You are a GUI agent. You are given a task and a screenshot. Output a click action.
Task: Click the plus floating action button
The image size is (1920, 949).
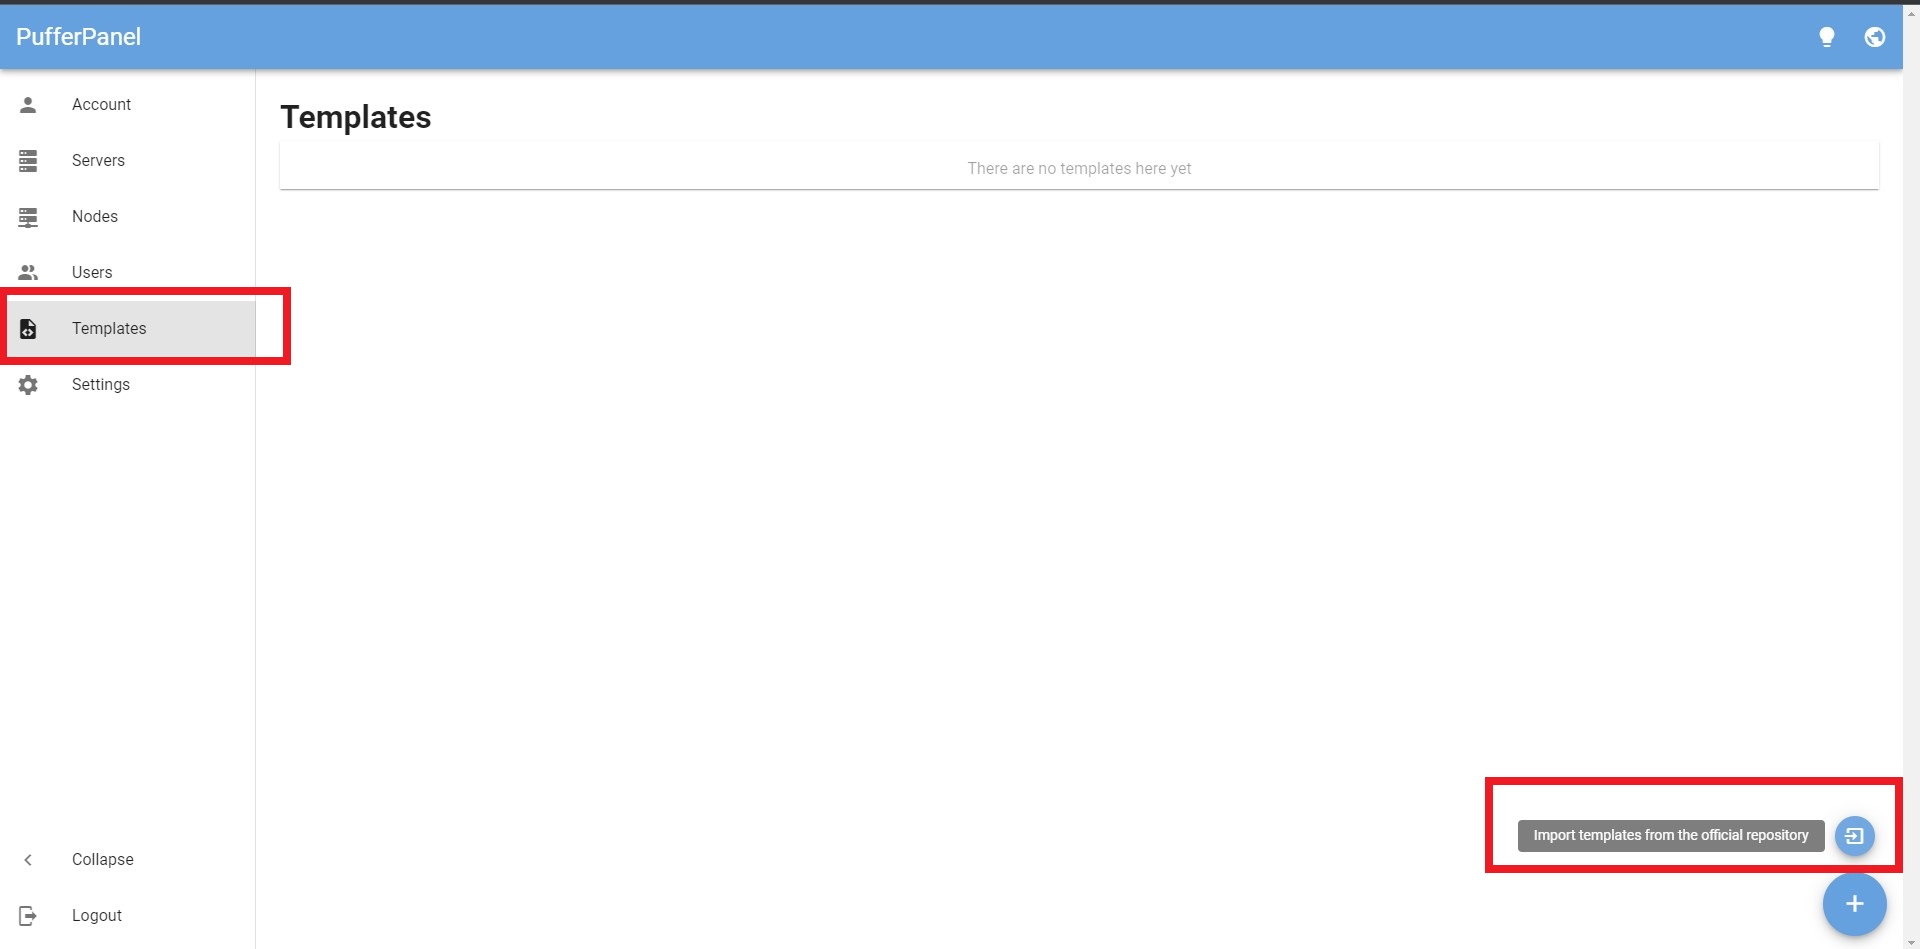click(1854, 903)
